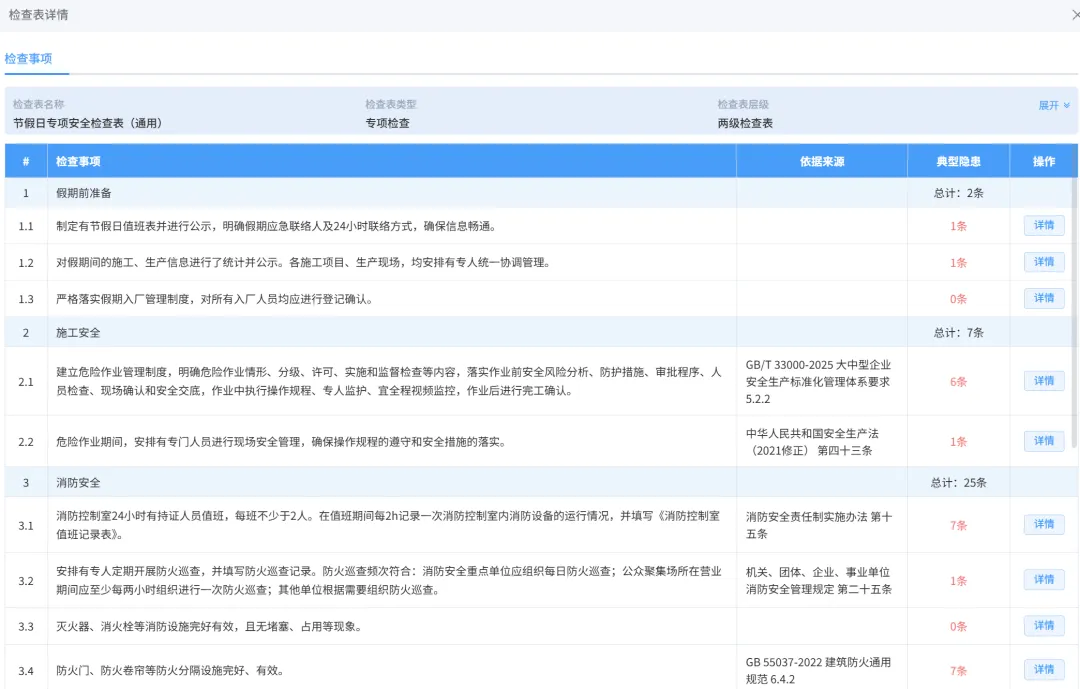Click 7条 hazard count for item 3.4
This screenshot has width=1080, height=689.
click(958, 671)
